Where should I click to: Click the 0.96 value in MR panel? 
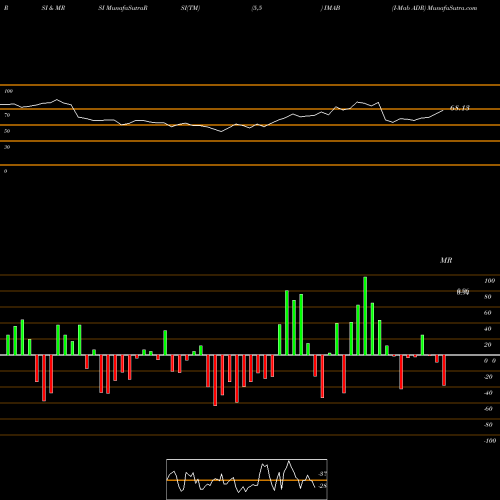(x=463, y=292)
